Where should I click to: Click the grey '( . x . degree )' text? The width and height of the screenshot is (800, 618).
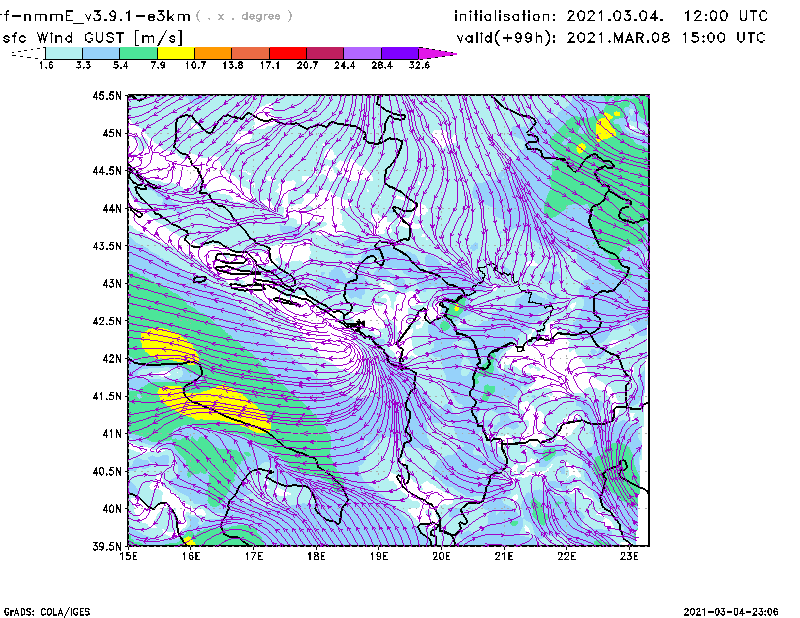tap(244, 16)
